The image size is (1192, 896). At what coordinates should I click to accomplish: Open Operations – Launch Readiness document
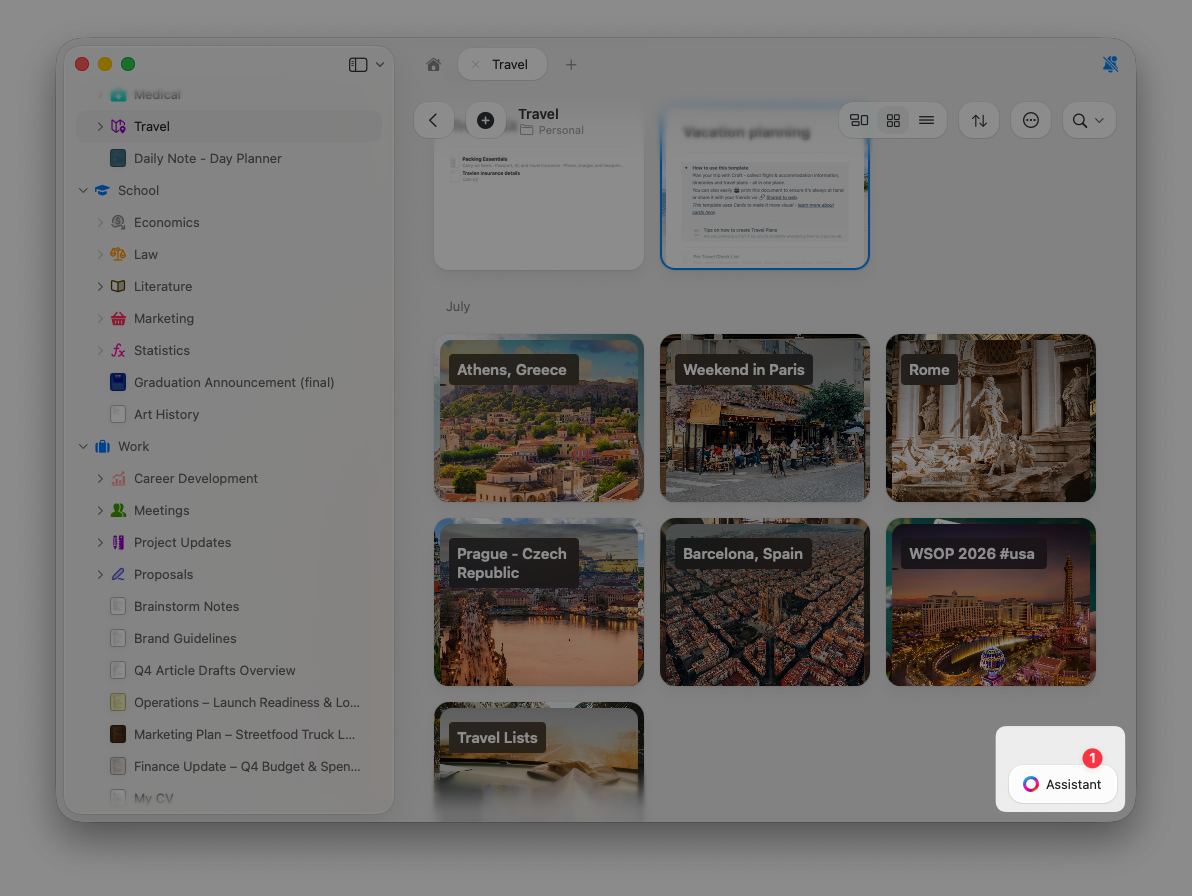[229, 702]
